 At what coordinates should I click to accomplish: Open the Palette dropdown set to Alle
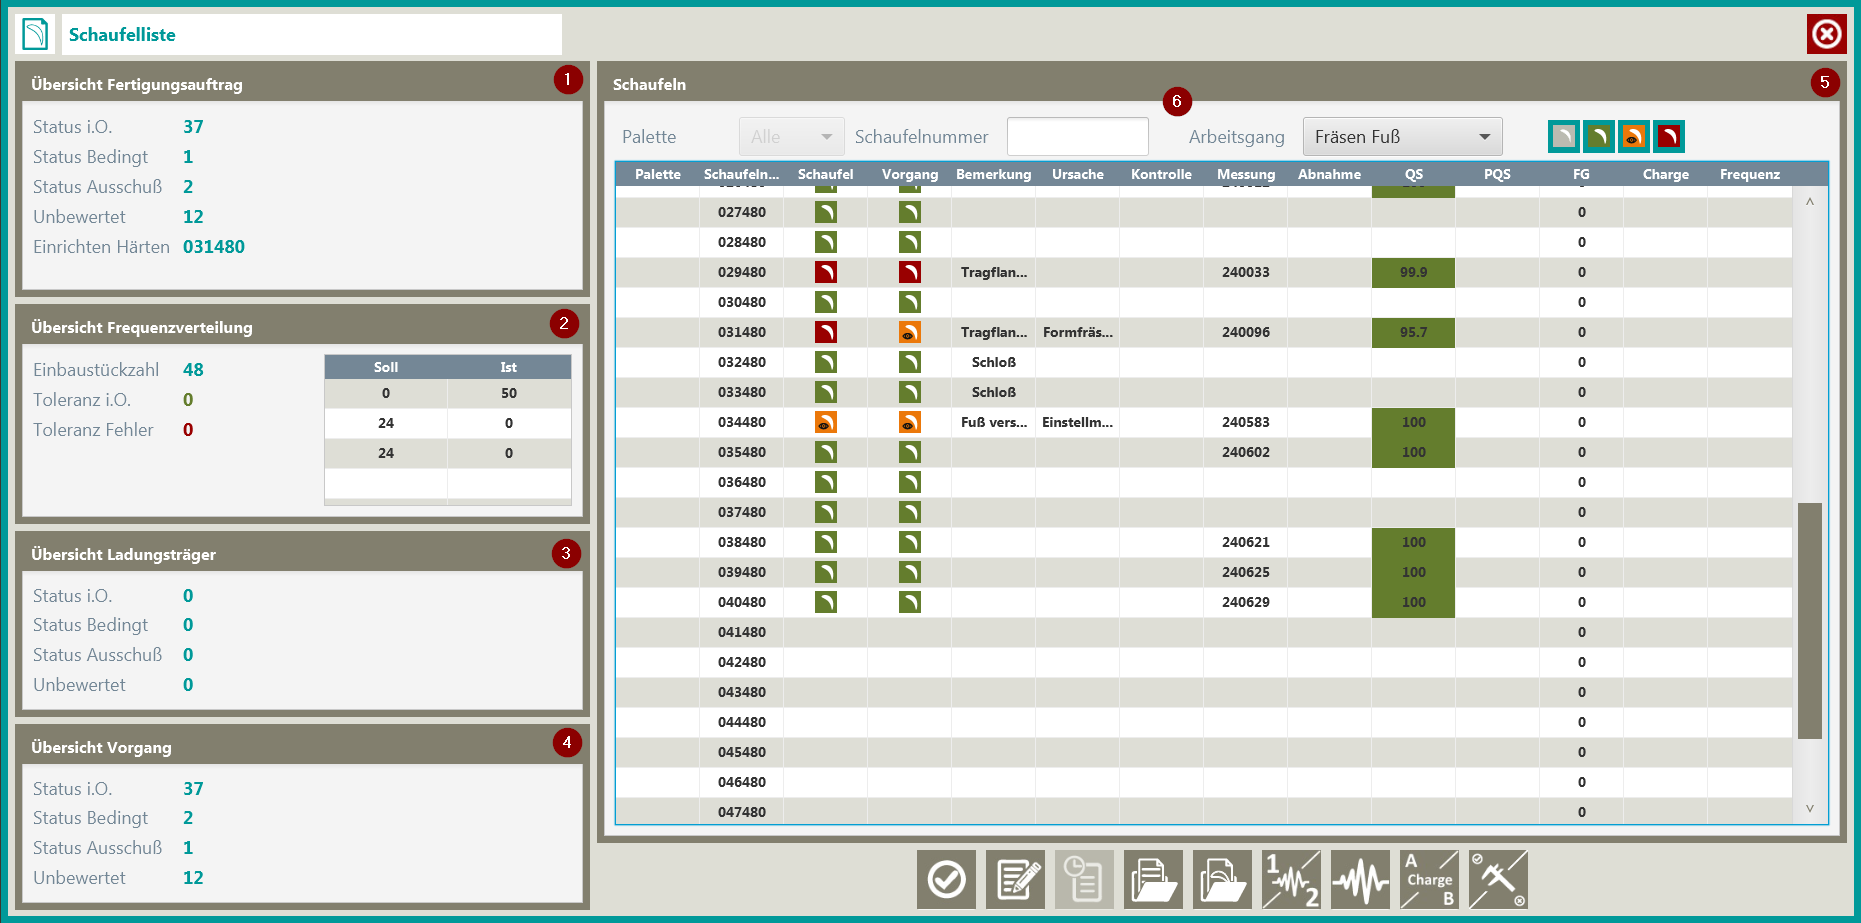[x=791, y=137]
